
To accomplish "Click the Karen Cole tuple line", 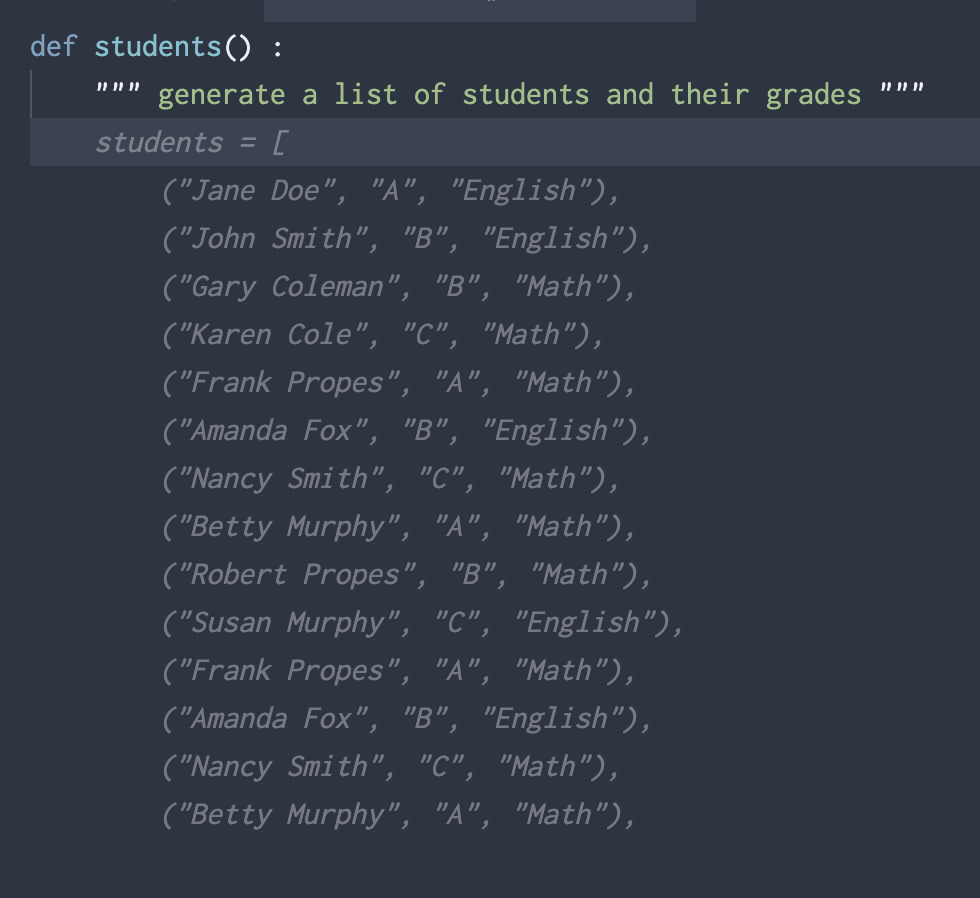I will pos(383,336).
